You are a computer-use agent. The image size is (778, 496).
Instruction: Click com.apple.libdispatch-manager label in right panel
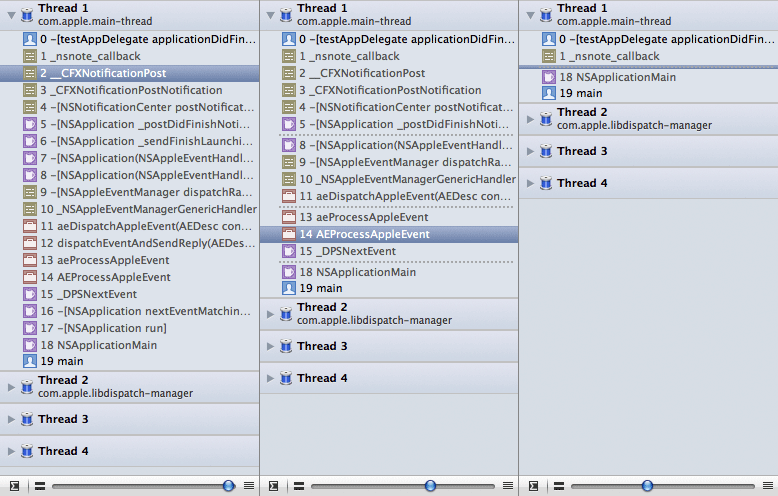click(634, 125)
